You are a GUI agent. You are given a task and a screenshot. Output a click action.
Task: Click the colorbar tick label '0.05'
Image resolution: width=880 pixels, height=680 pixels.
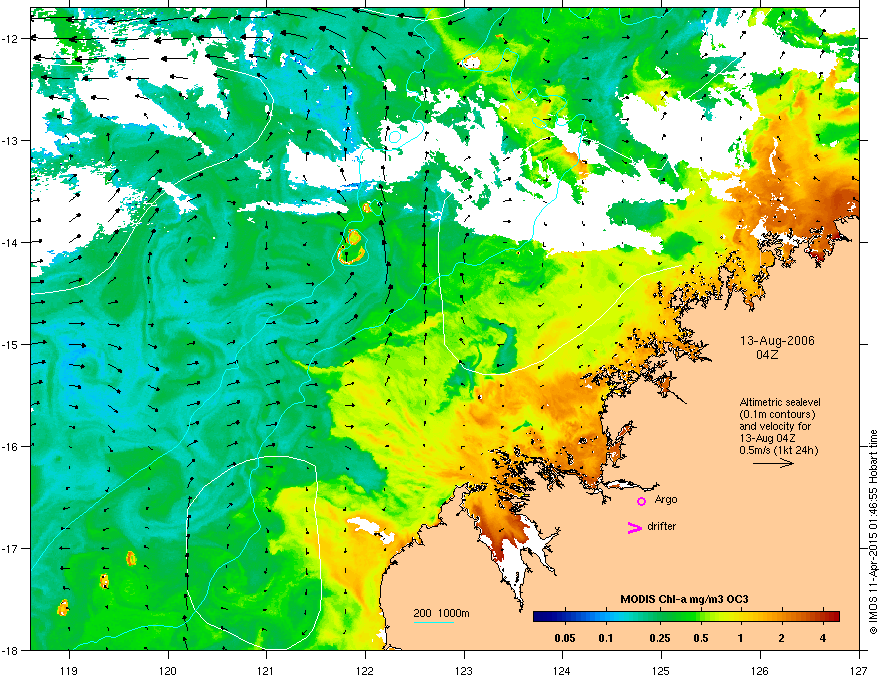(565, 638)
